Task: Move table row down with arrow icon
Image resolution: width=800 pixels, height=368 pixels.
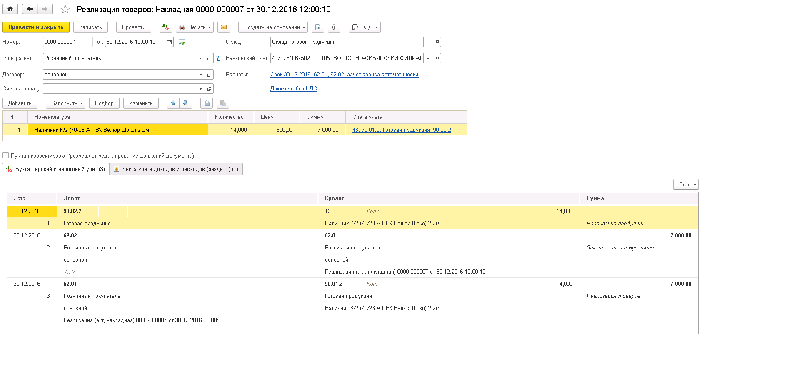Action: click(184, 103)
